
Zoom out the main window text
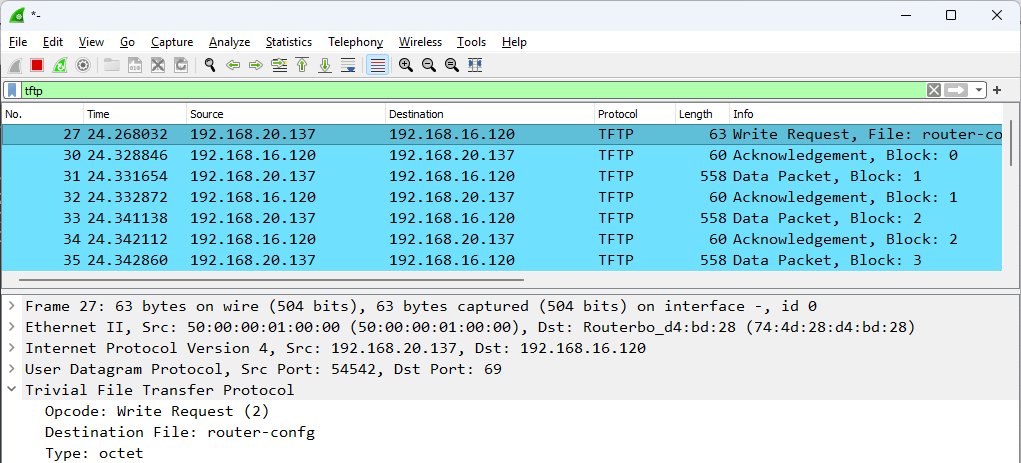428,65
